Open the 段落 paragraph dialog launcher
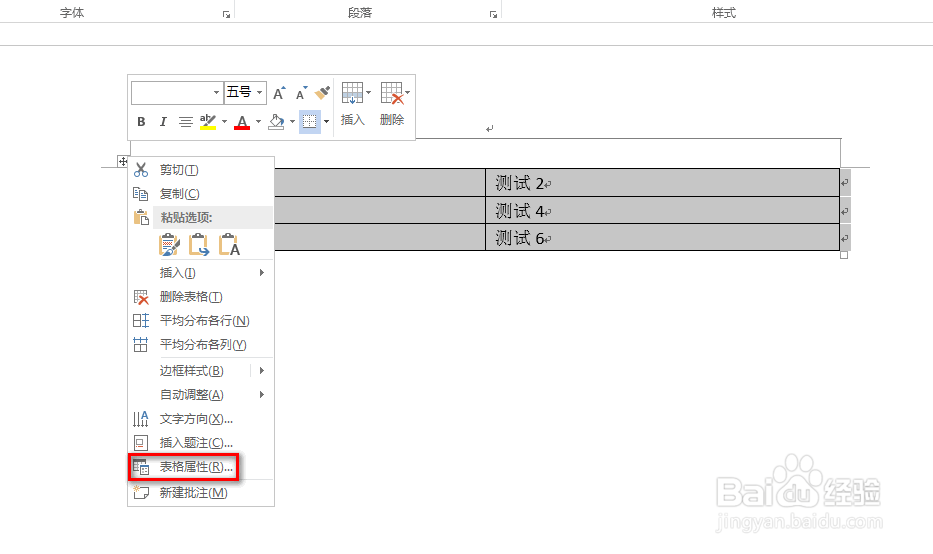 click(493, 14)
